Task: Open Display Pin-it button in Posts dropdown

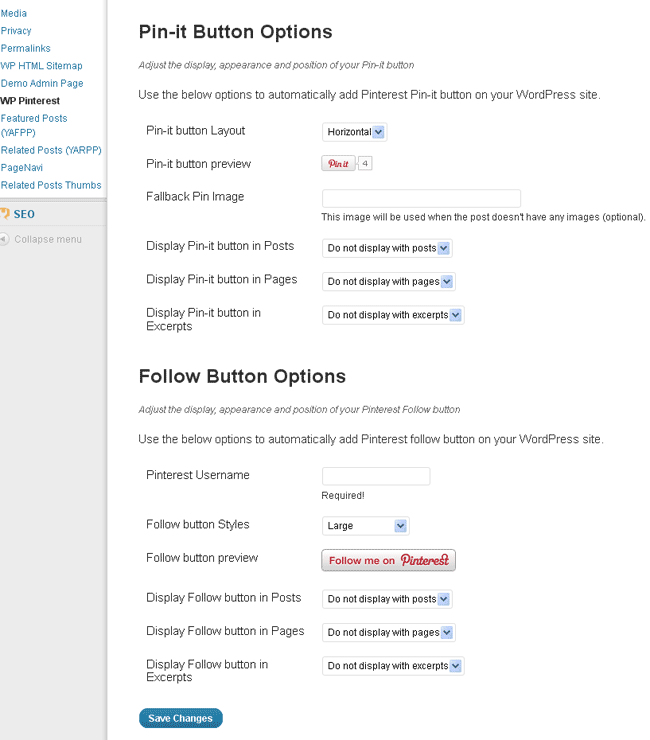Action: [x=387, y=248]
